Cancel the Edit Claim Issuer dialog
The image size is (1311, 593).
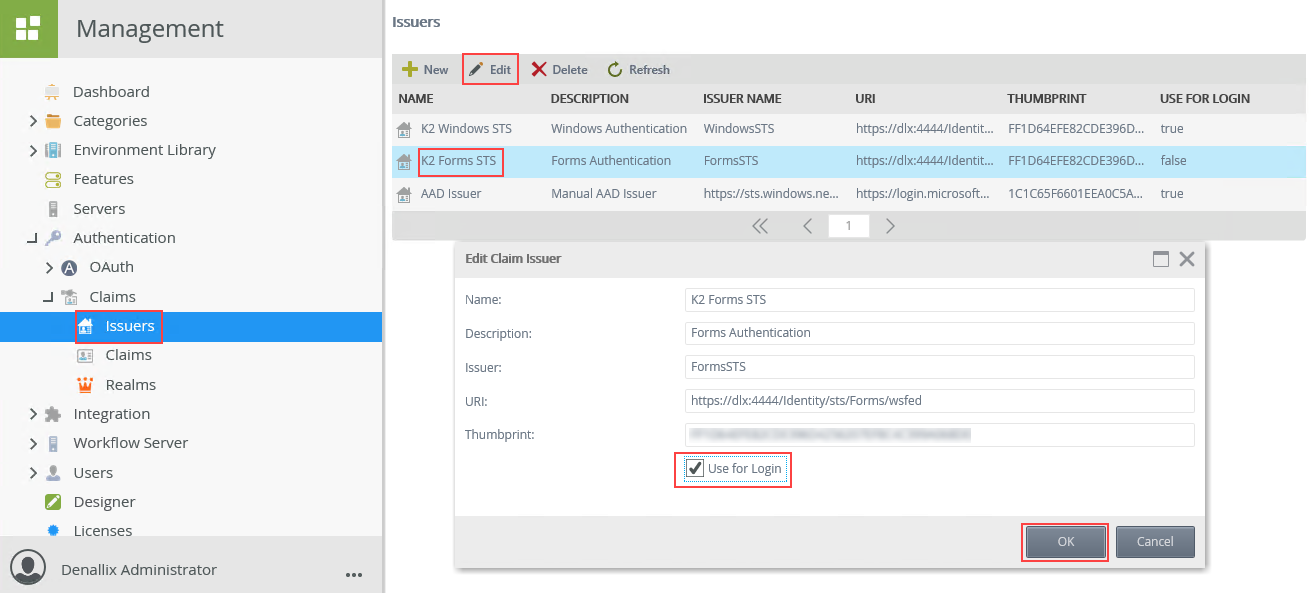1155,541
